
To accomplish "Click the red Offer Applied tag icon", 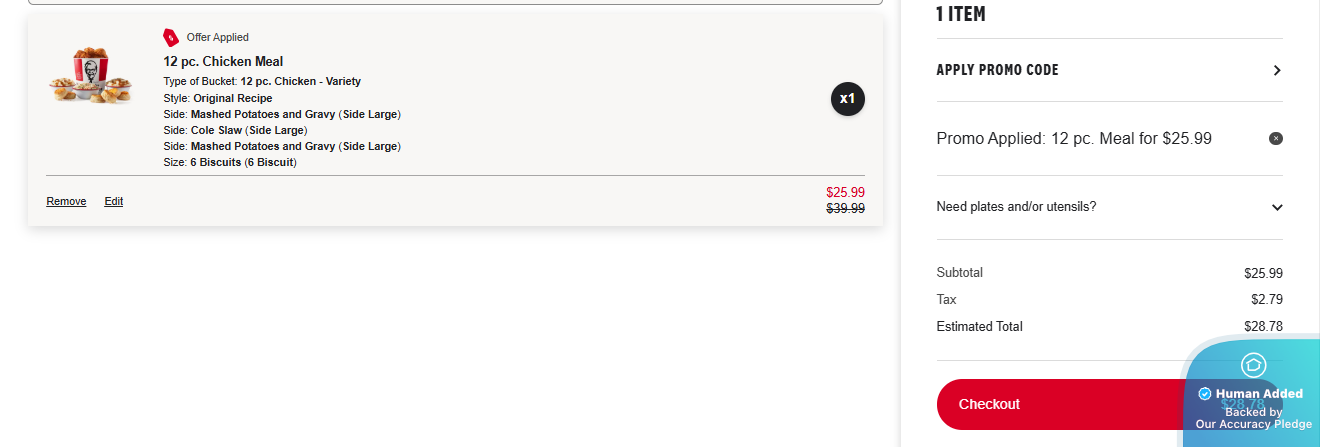I will tap(171, 38).
